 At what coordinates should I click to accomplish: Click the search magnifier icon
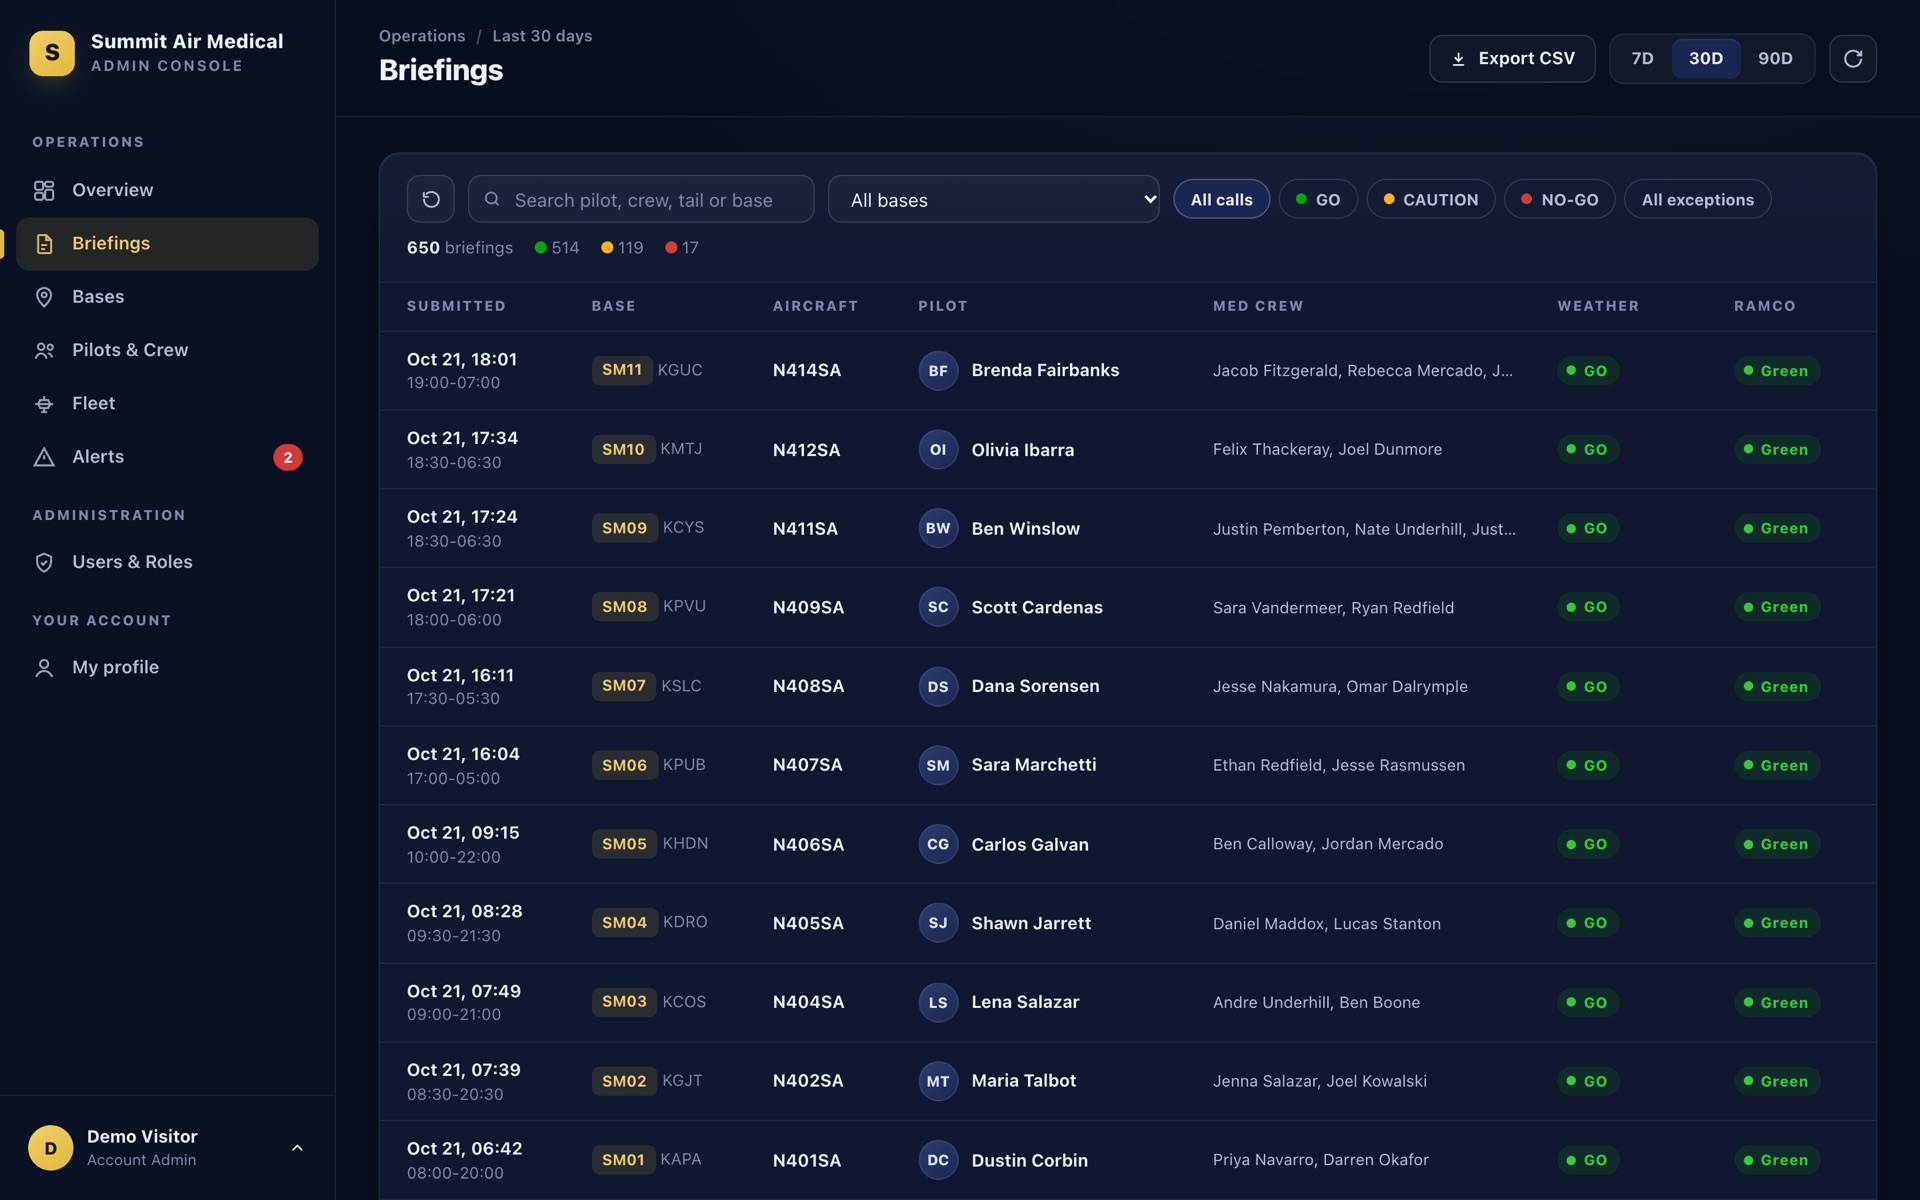point(492,199)
